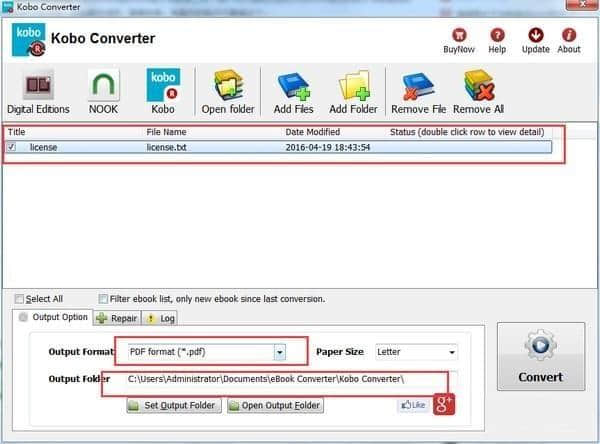Close the Kobo Converter window

click(x=582, y=5)
